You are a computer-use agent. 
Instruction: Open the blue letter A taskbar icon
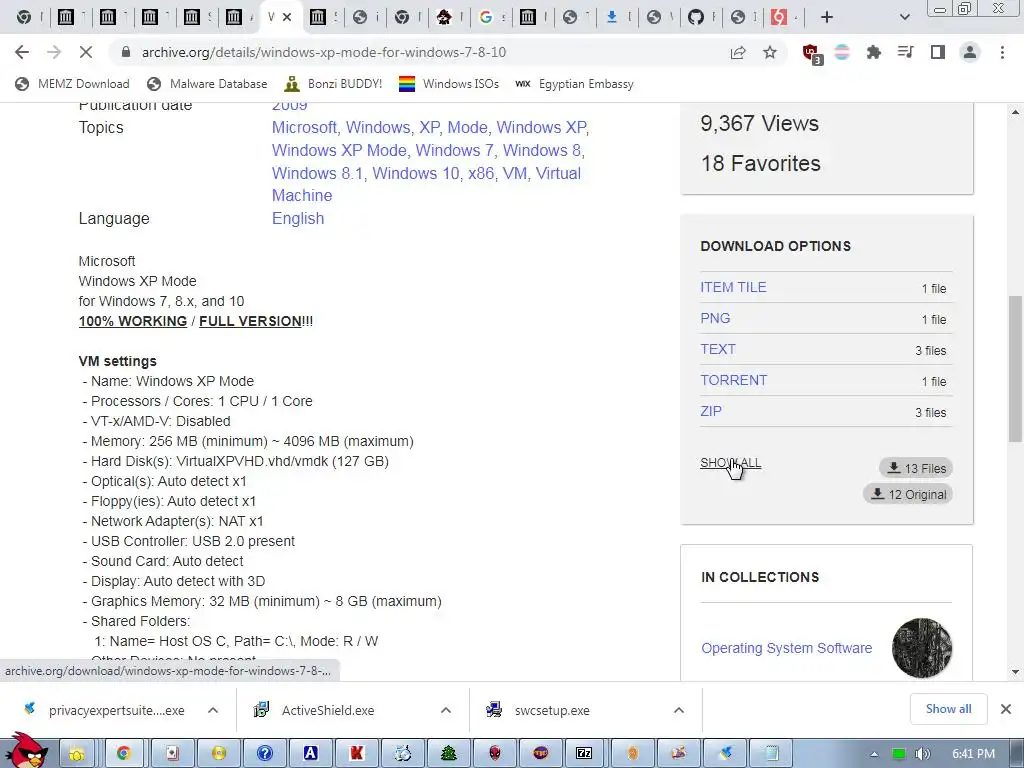pos(311,754)
